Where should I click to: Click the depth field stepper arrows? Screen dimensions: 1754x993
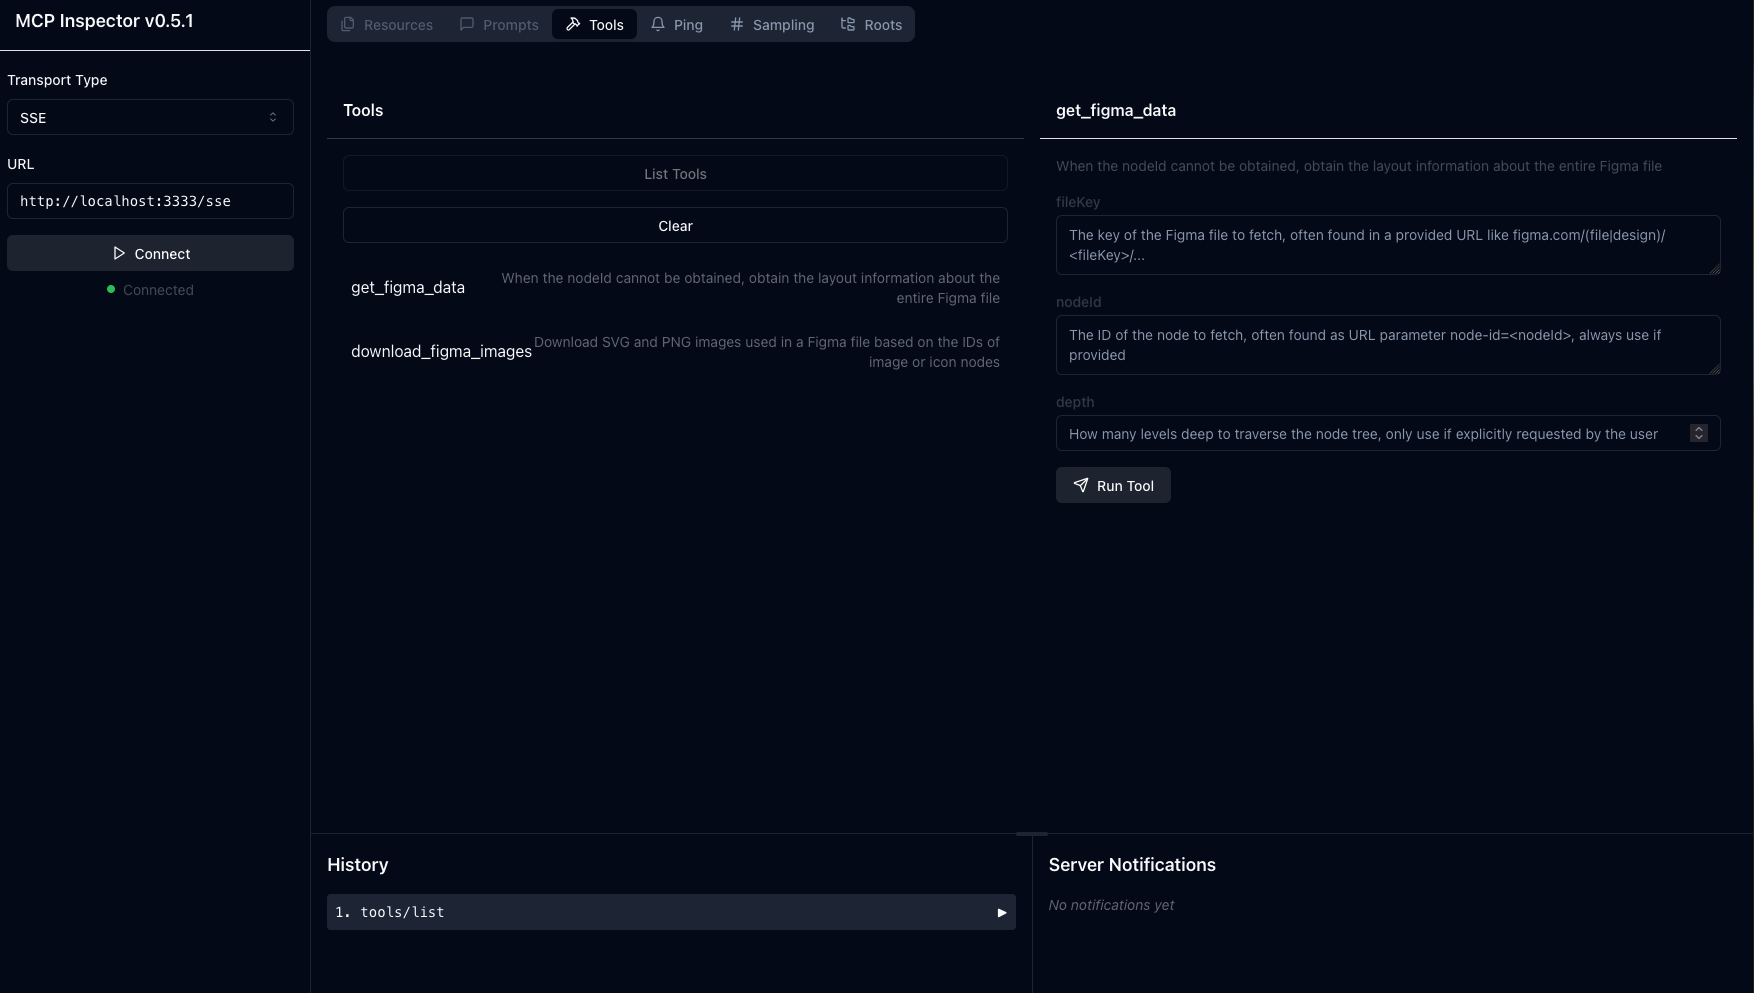(1698, 433)
